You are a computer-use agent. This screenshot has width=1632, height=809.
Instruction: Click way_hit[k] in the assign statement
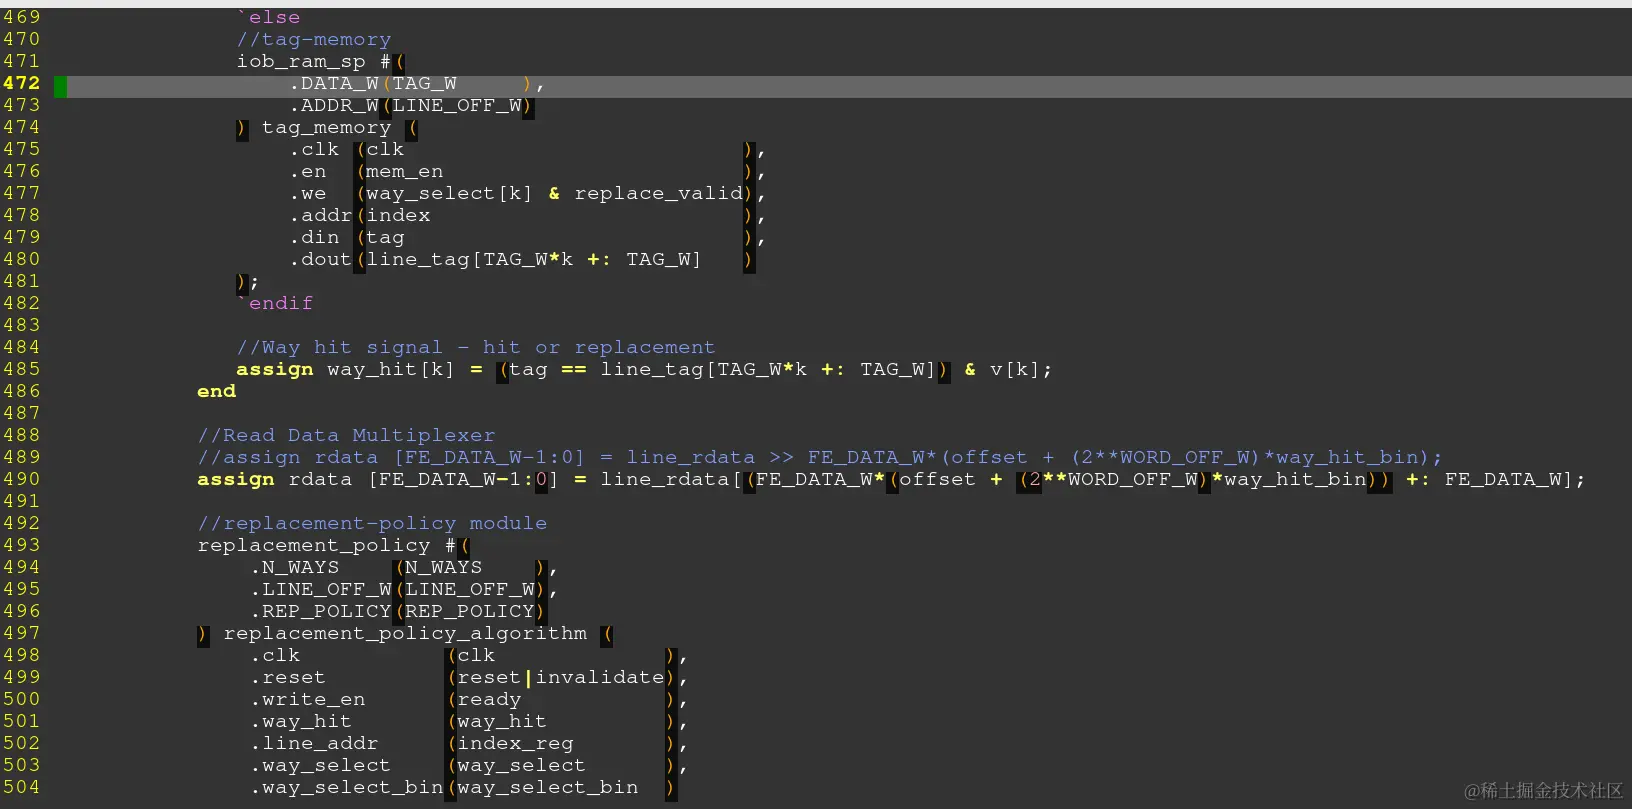click(x=391, y=369)
